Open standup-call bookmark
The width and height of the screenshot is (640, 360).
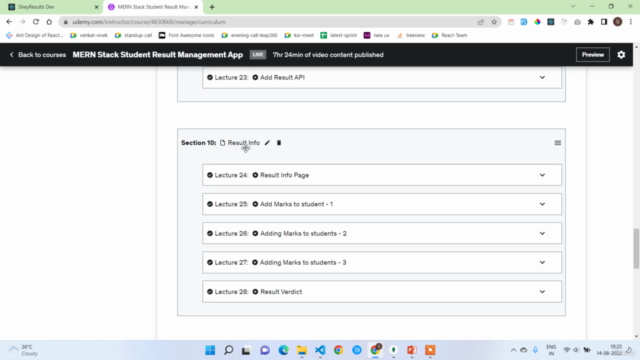coord(133,36)
